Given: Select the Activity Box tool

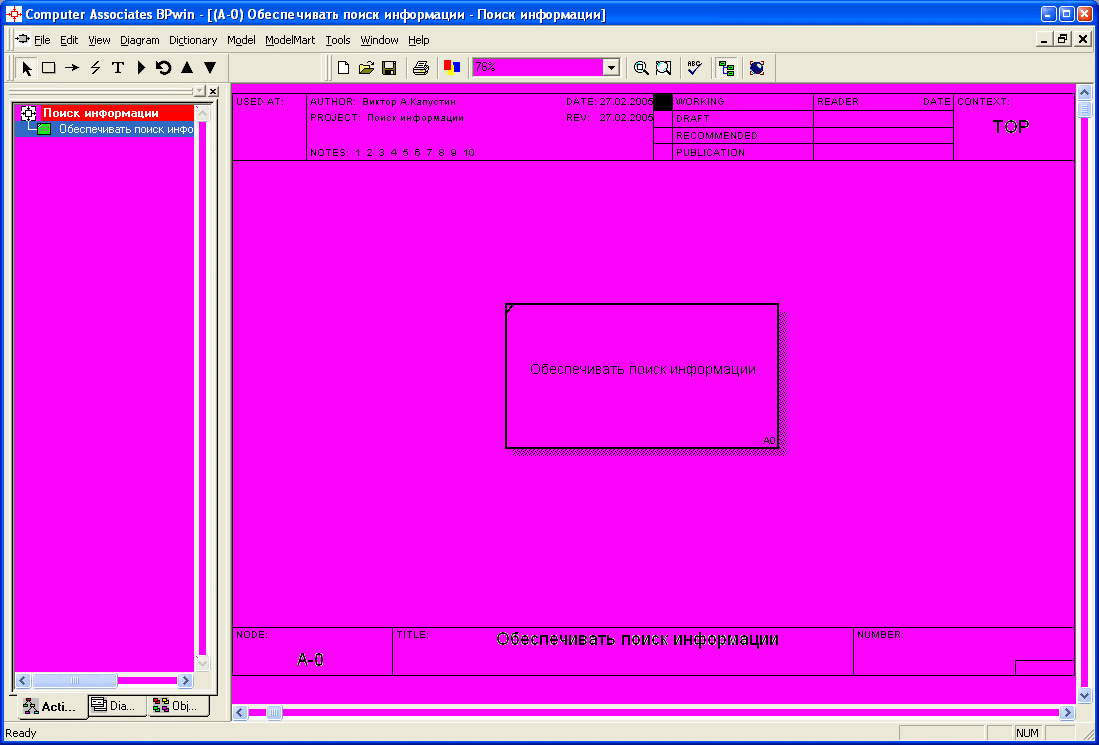Looking at the screenshot, I should 48,68.
